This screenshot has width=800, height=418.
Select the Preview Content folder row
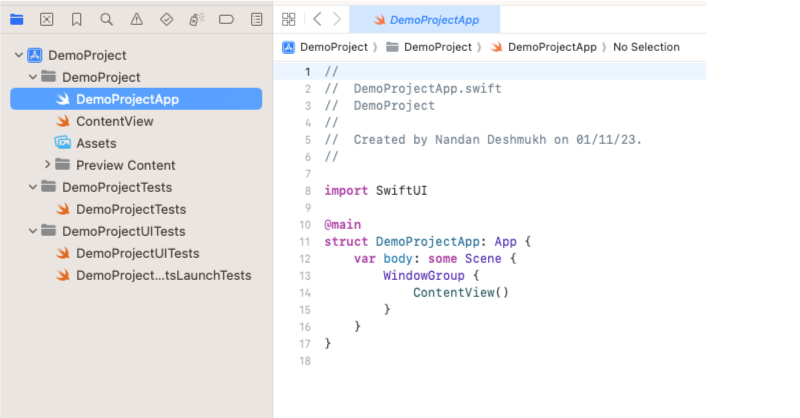tap(136, 165)
